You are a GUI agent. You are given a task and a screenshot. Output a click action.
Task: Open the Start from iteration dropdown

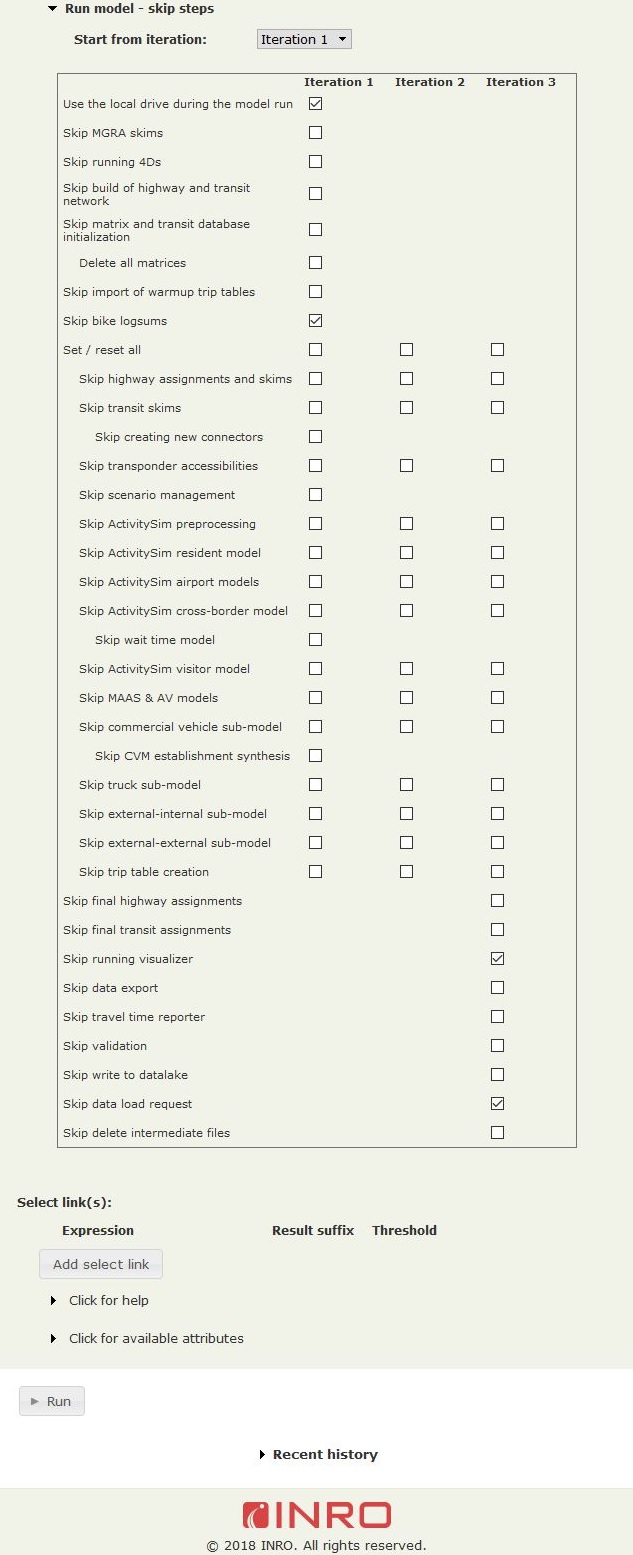pos(304,39)
